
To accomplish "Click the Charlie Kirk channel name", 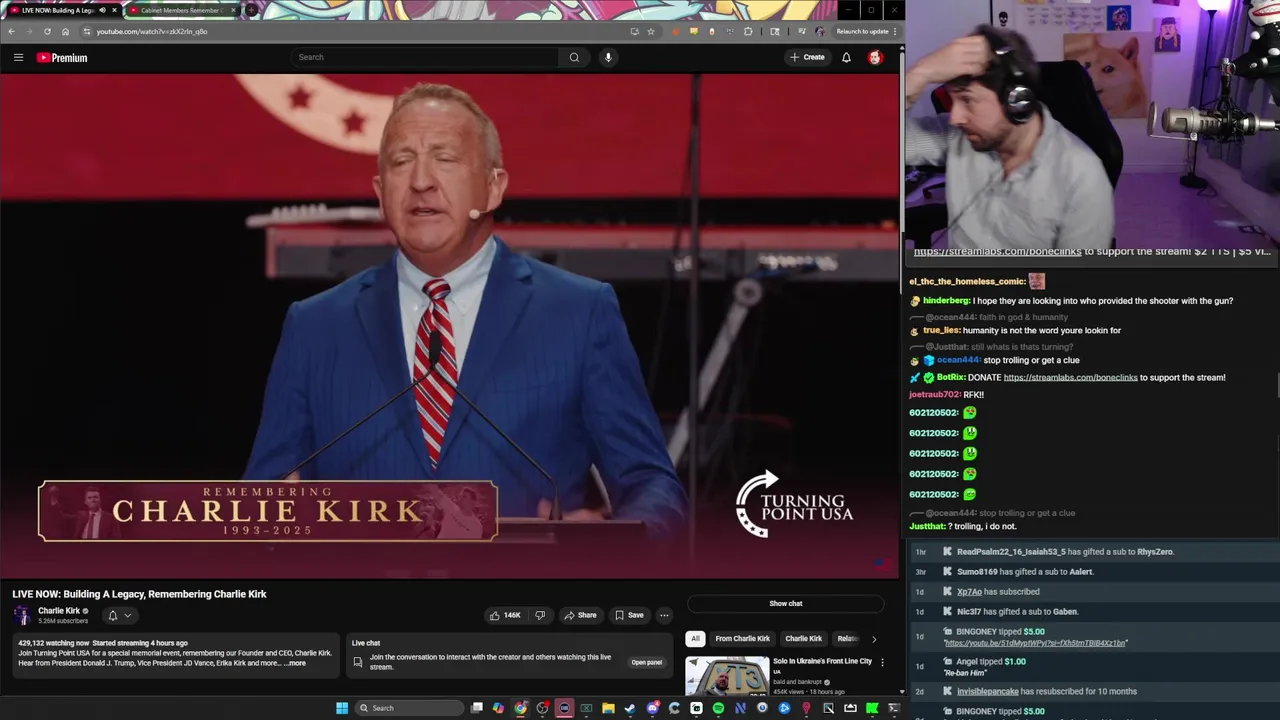I will tap(59, 610).
